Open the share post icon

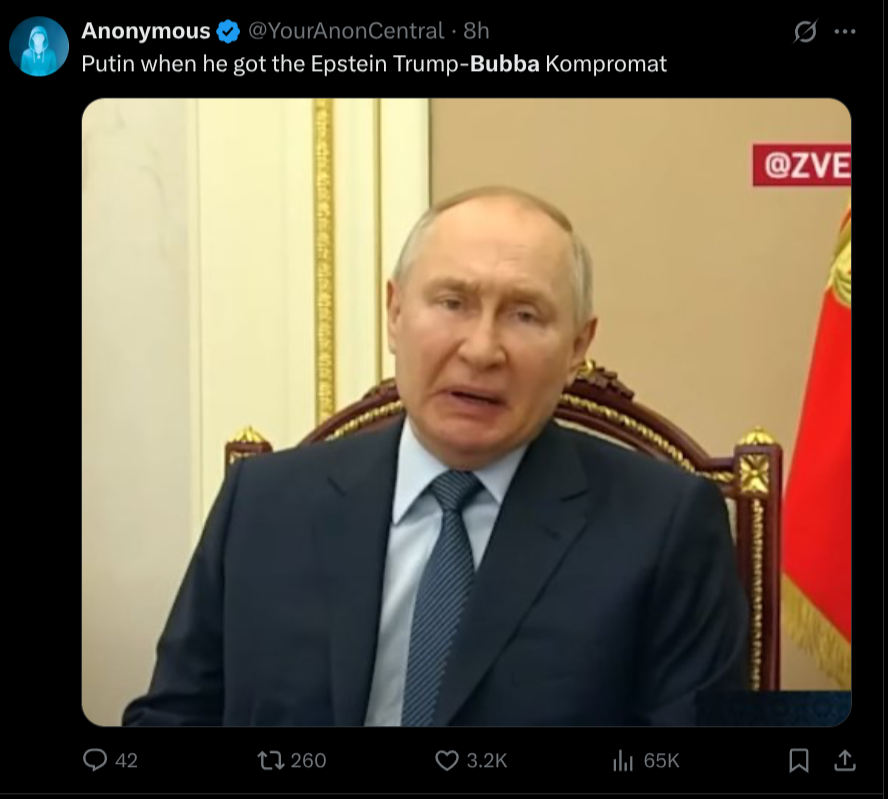tap(844, 760)
